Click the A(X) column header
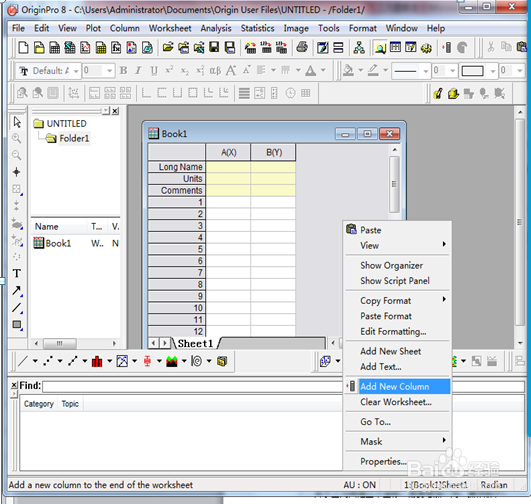The image size is (531, 504). pos(229,152)
